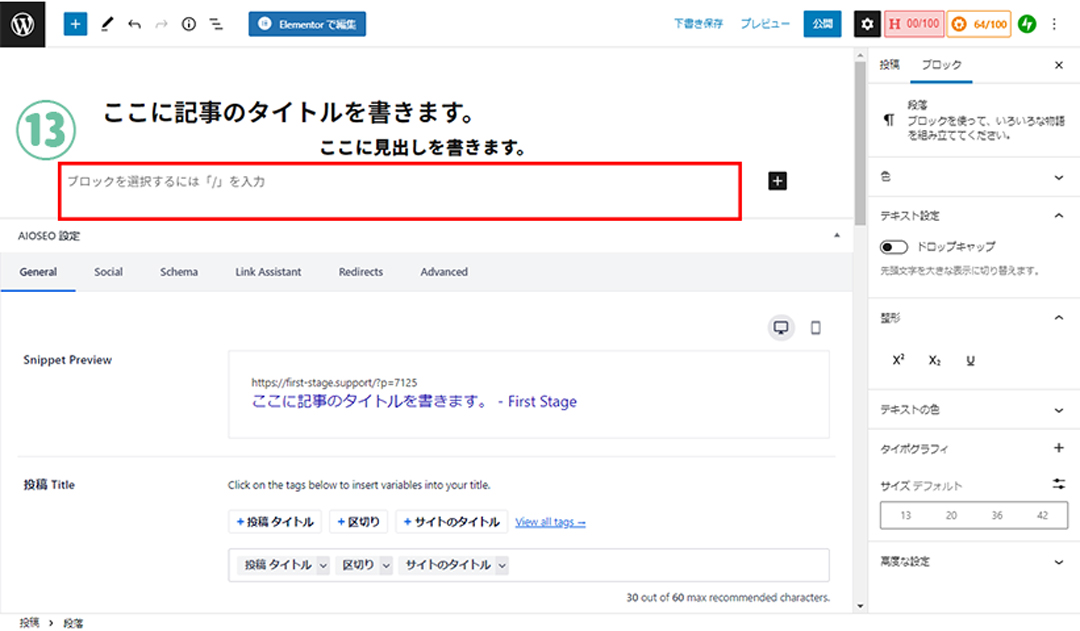Switch snippet preview to mobile view

click(x=815, y=328)
